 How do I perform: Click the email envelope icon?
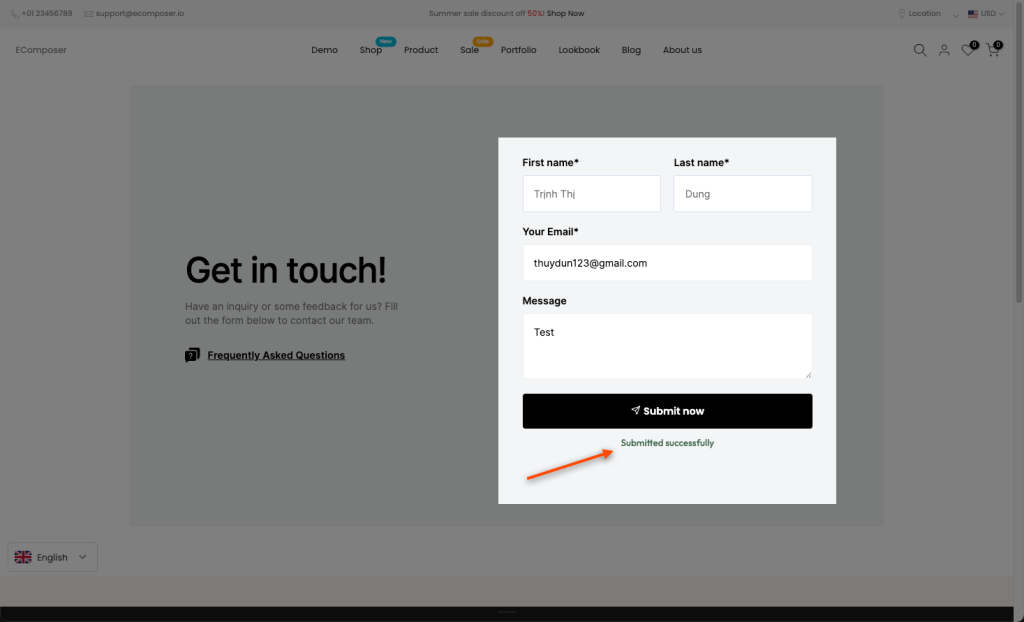click(x=89, y=14)
